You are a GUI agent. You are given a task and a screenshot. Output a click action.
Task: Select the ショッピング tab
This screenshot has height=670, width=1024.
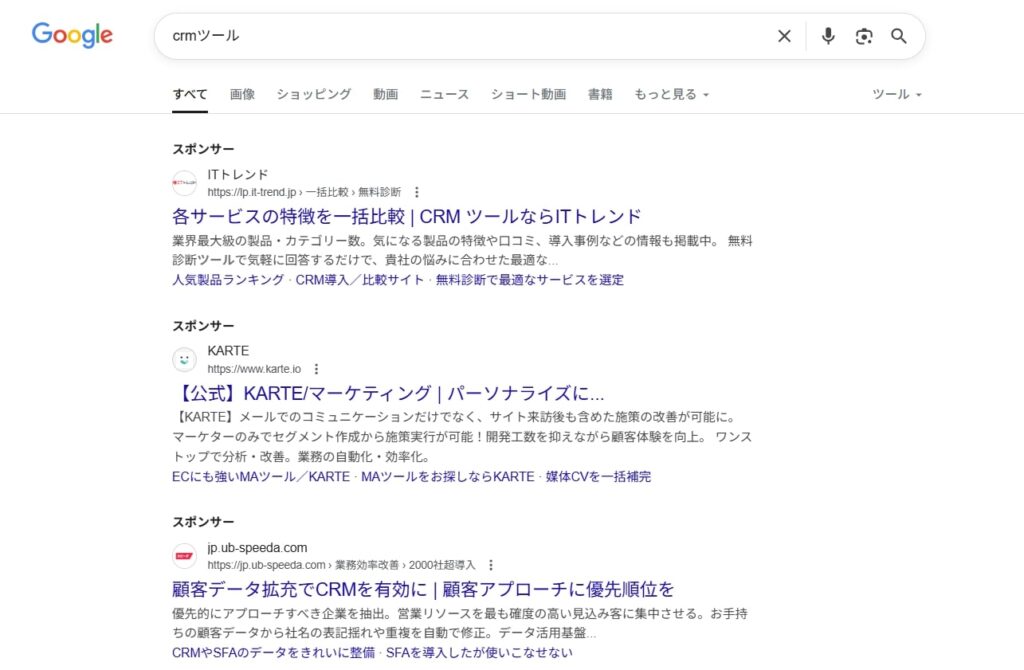(x=314, y=94)
